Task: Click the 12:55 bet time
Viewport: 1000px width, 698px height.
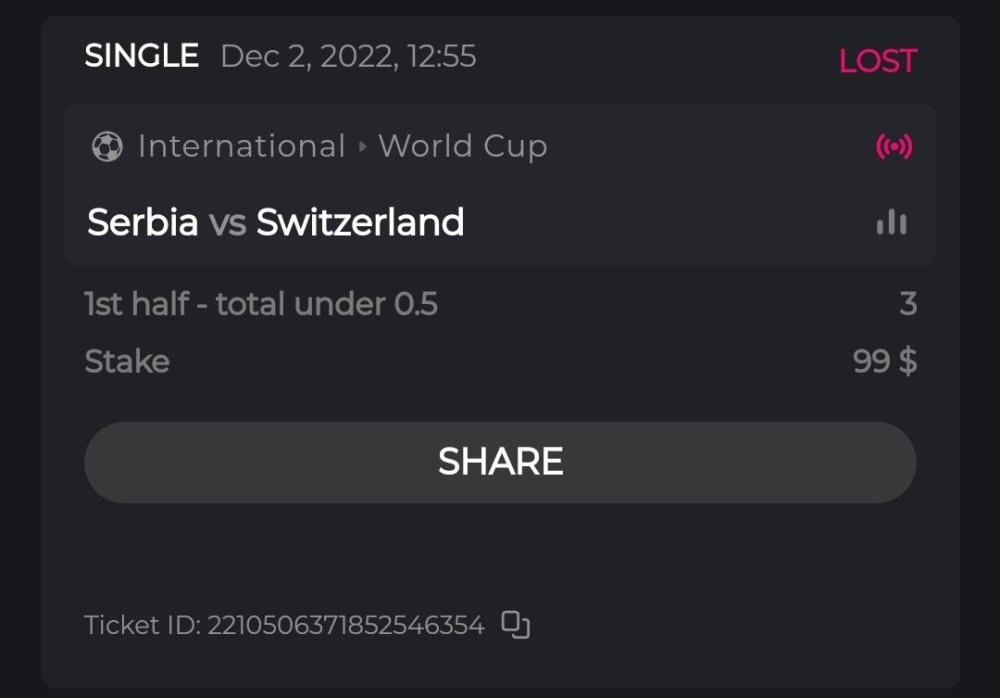Action: tap(441, 56)
